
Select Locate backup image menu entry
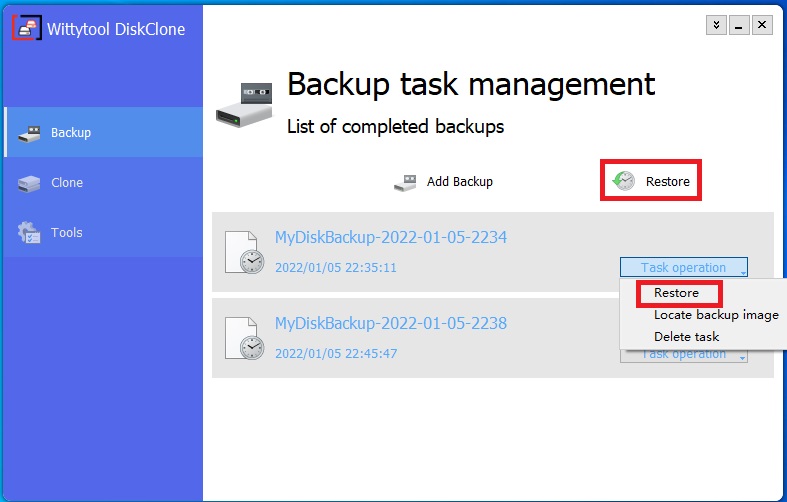[716, 315]
